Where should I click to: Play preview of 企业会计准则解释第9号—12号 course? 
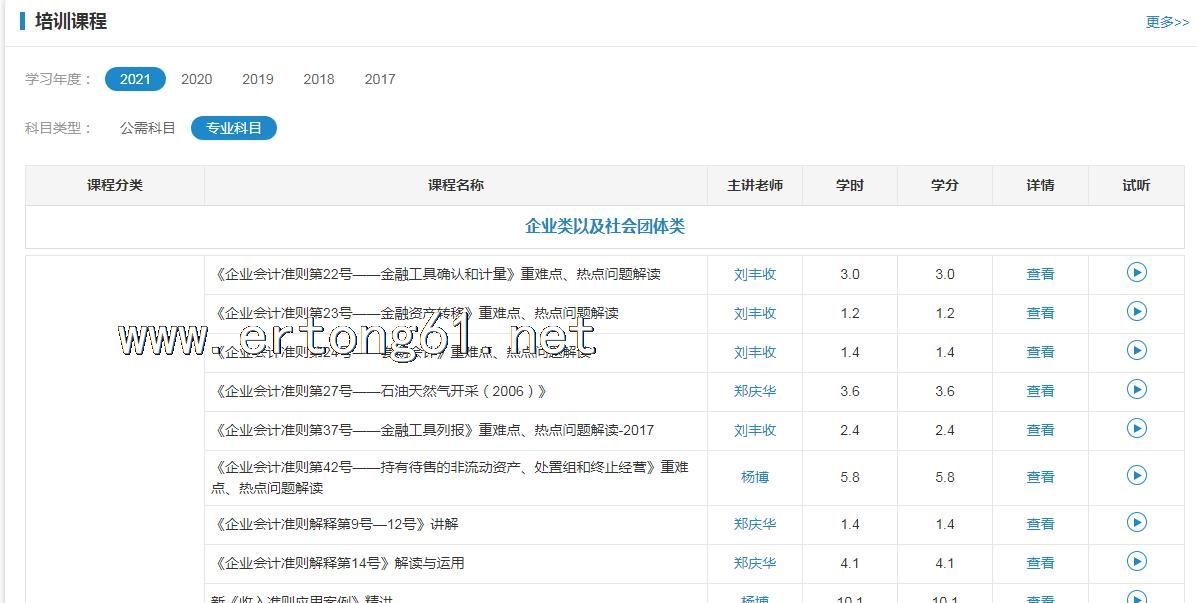click(1136, 522)
